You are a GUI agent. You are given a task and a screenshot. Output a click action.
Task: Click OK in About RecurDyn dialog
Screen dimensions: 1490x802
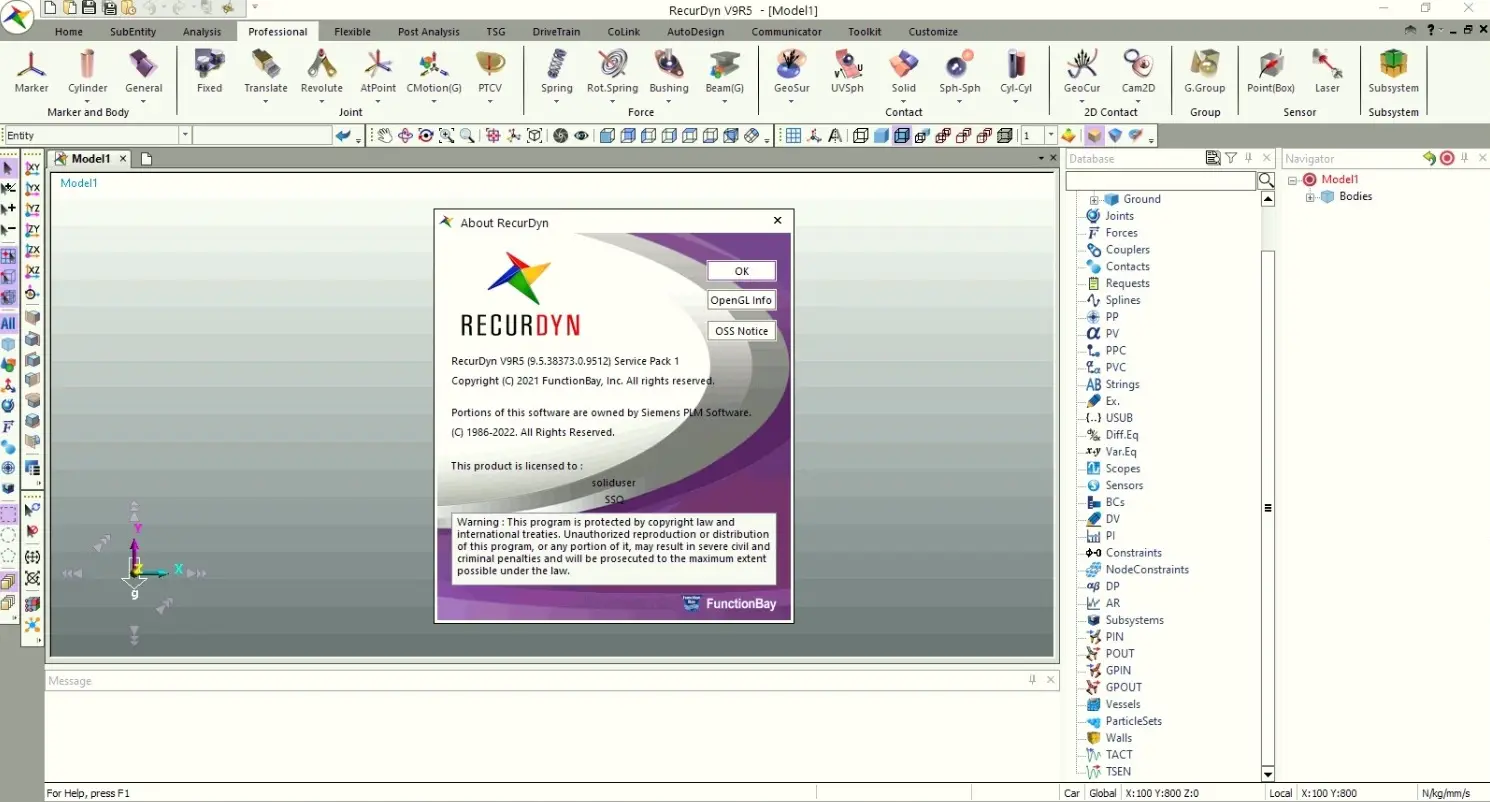click(741, 271)
